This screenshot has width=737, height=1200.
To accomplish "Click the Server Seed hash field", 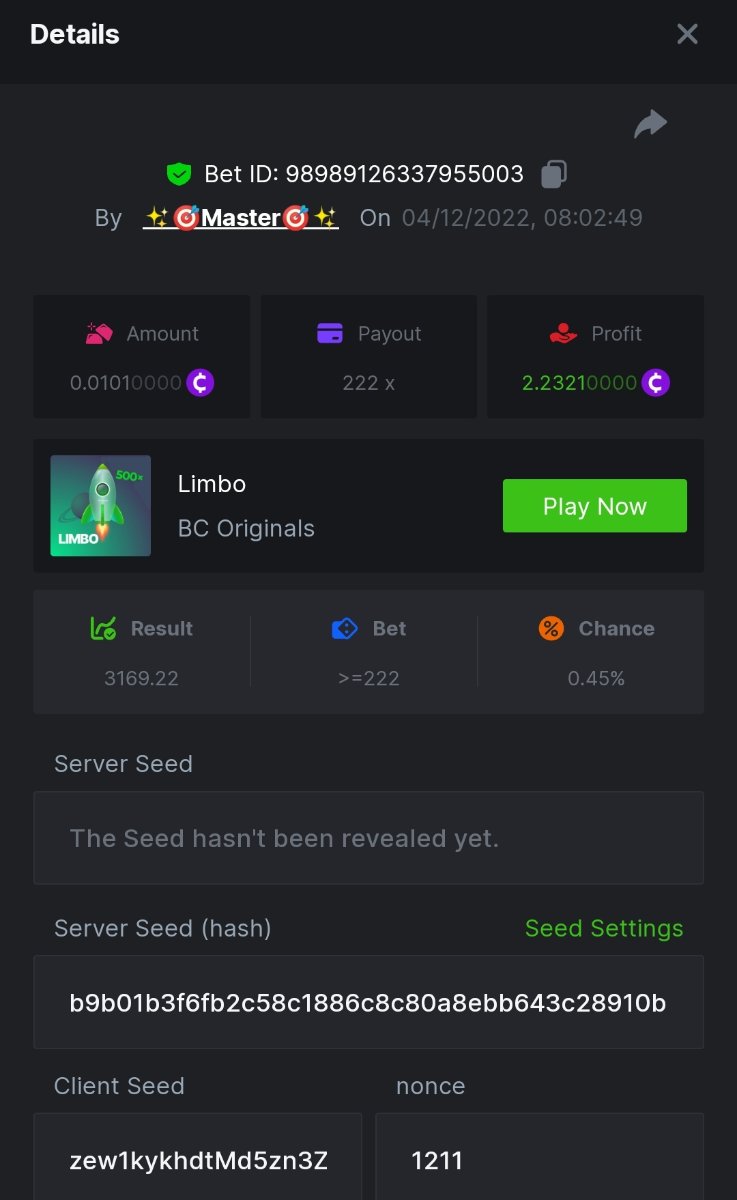I will [x=368, y=1002].
